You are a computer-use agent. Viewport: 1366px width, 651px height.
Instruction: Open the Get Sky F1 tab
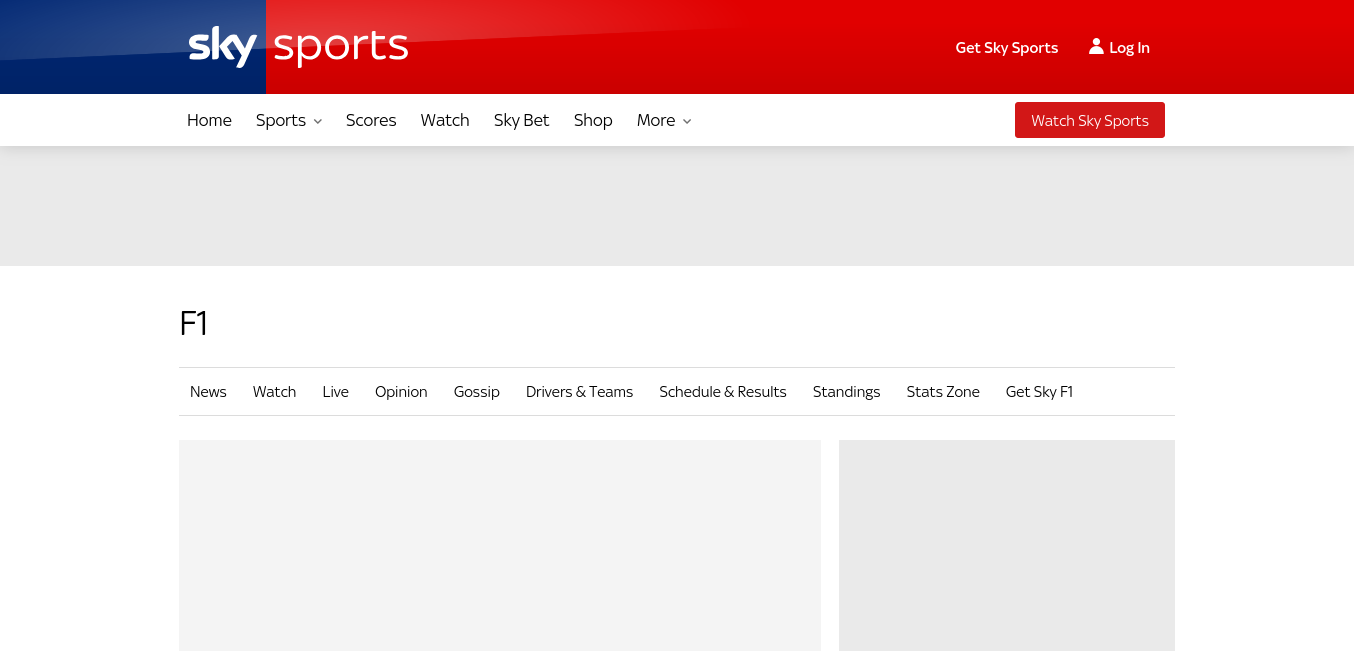[1039, 392]
